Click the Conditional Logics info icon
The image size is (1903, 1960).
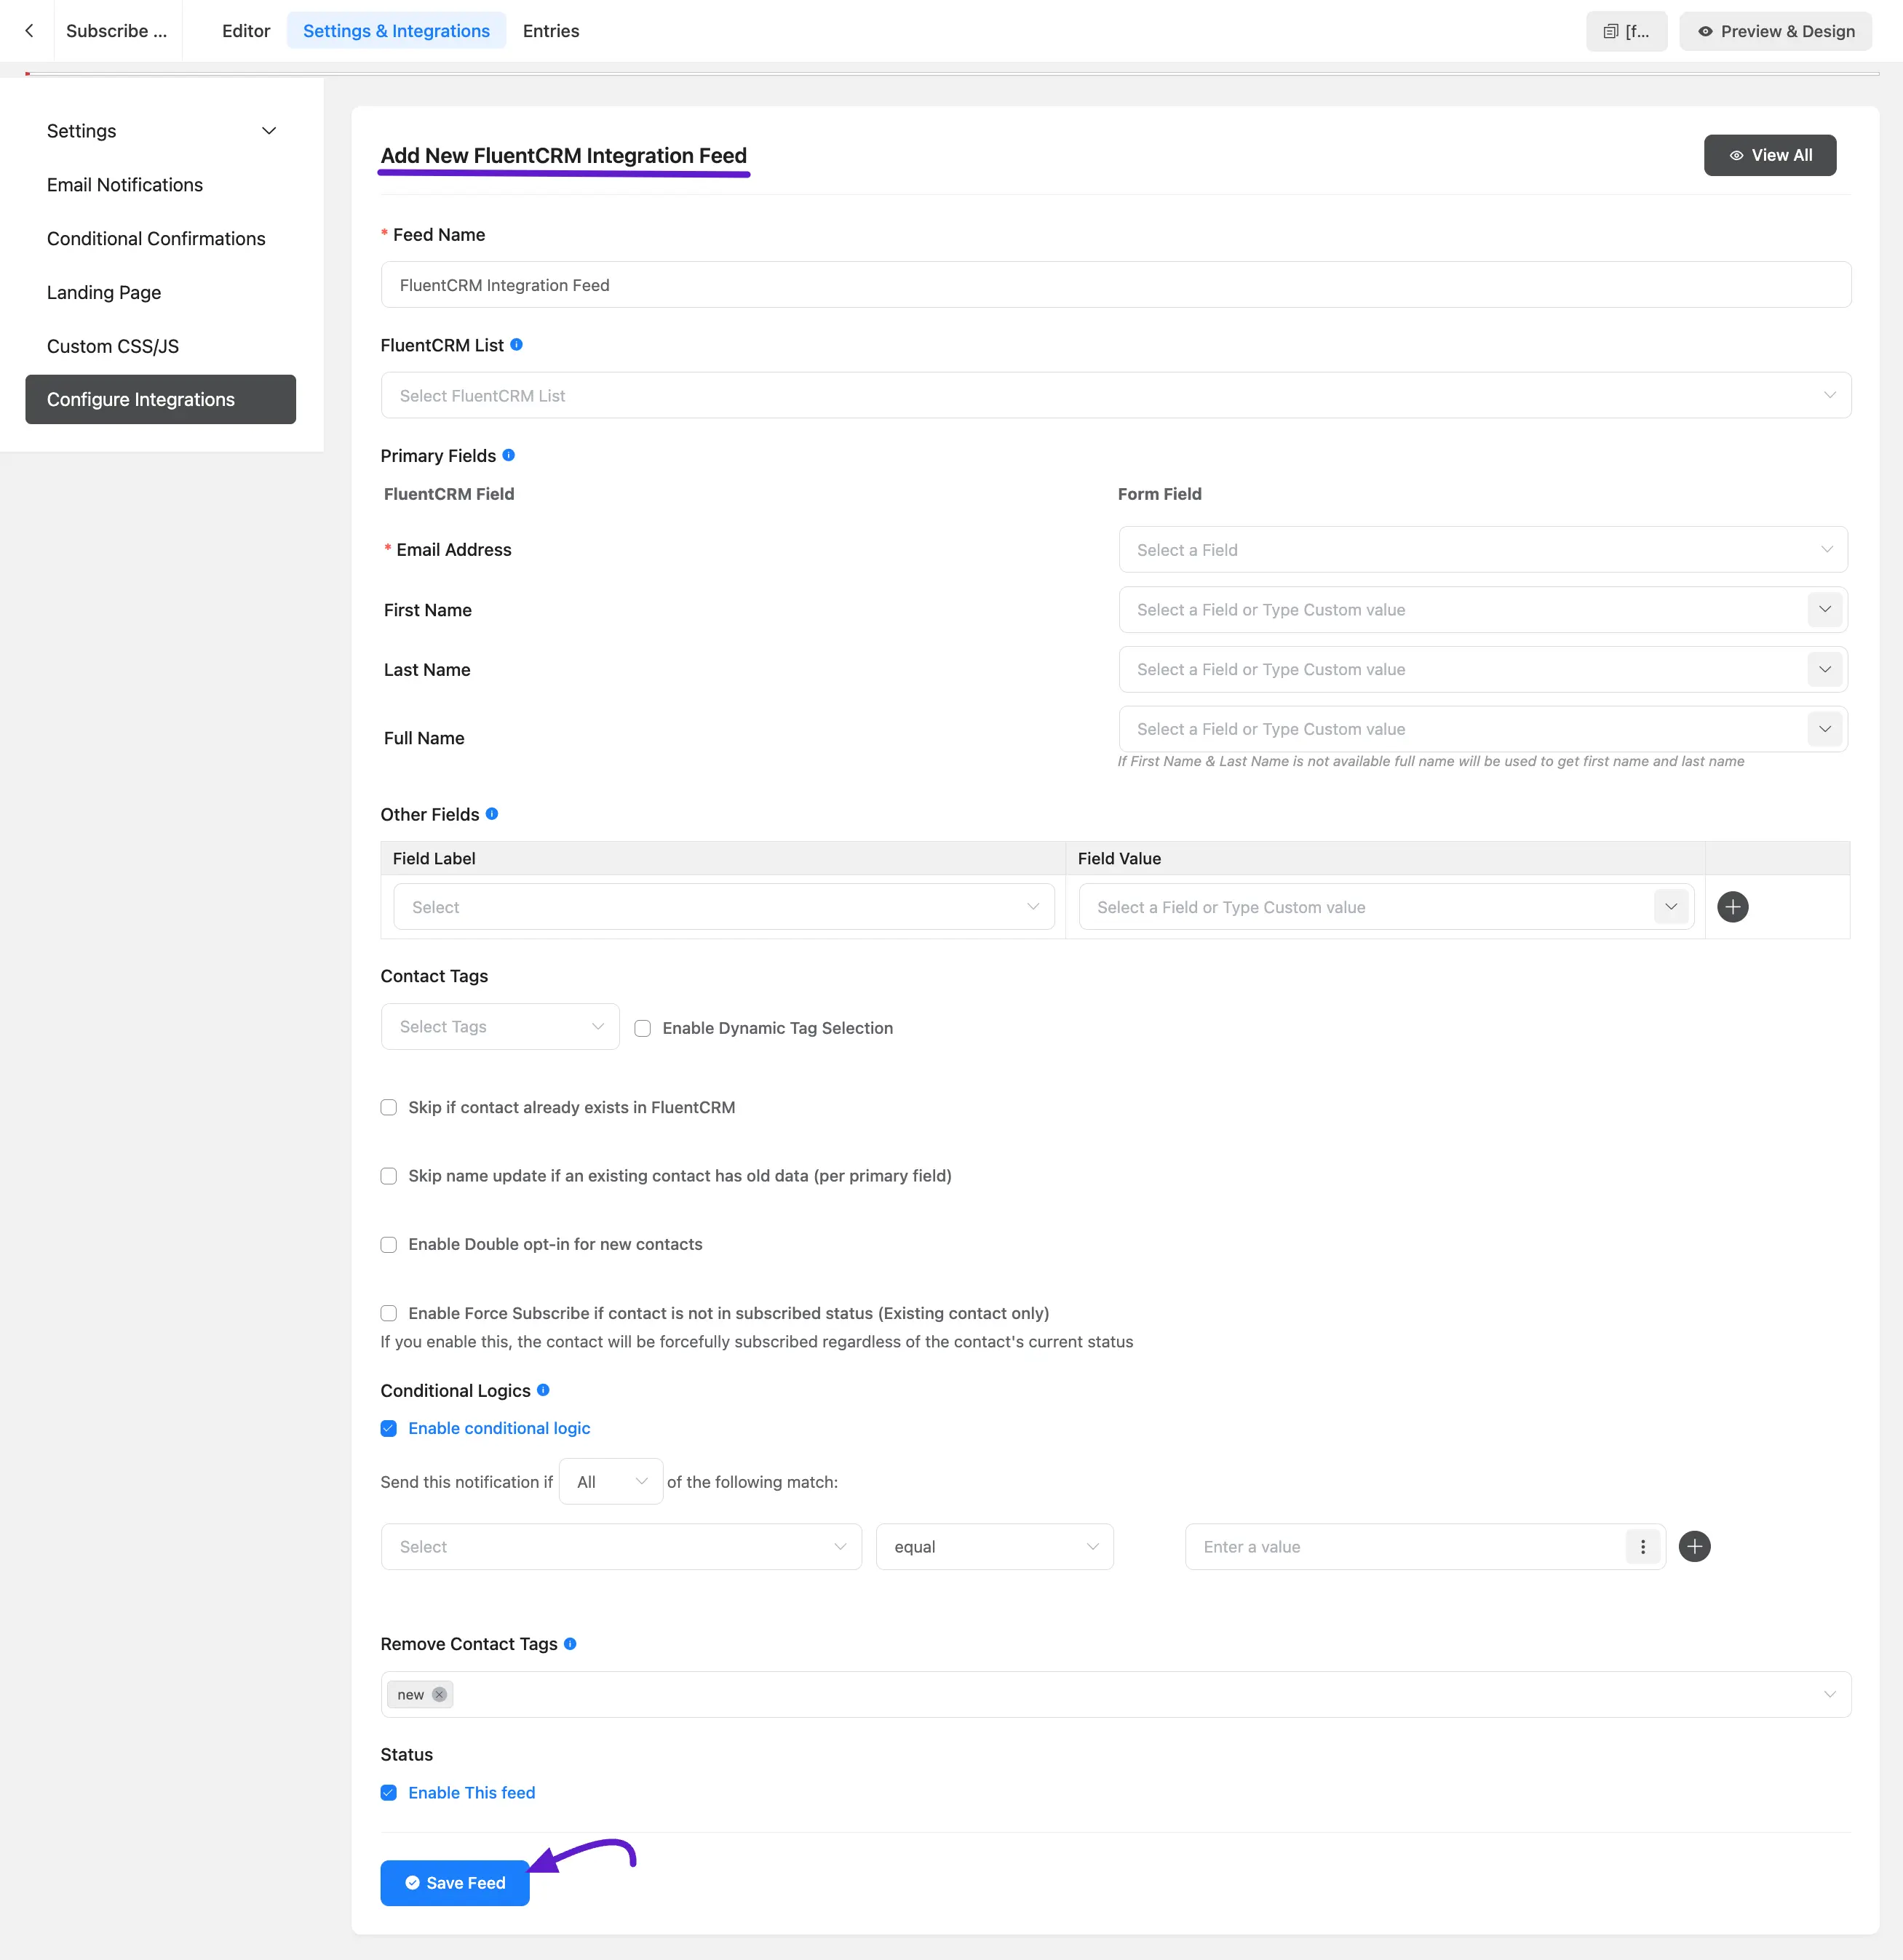coord(543,1390)
